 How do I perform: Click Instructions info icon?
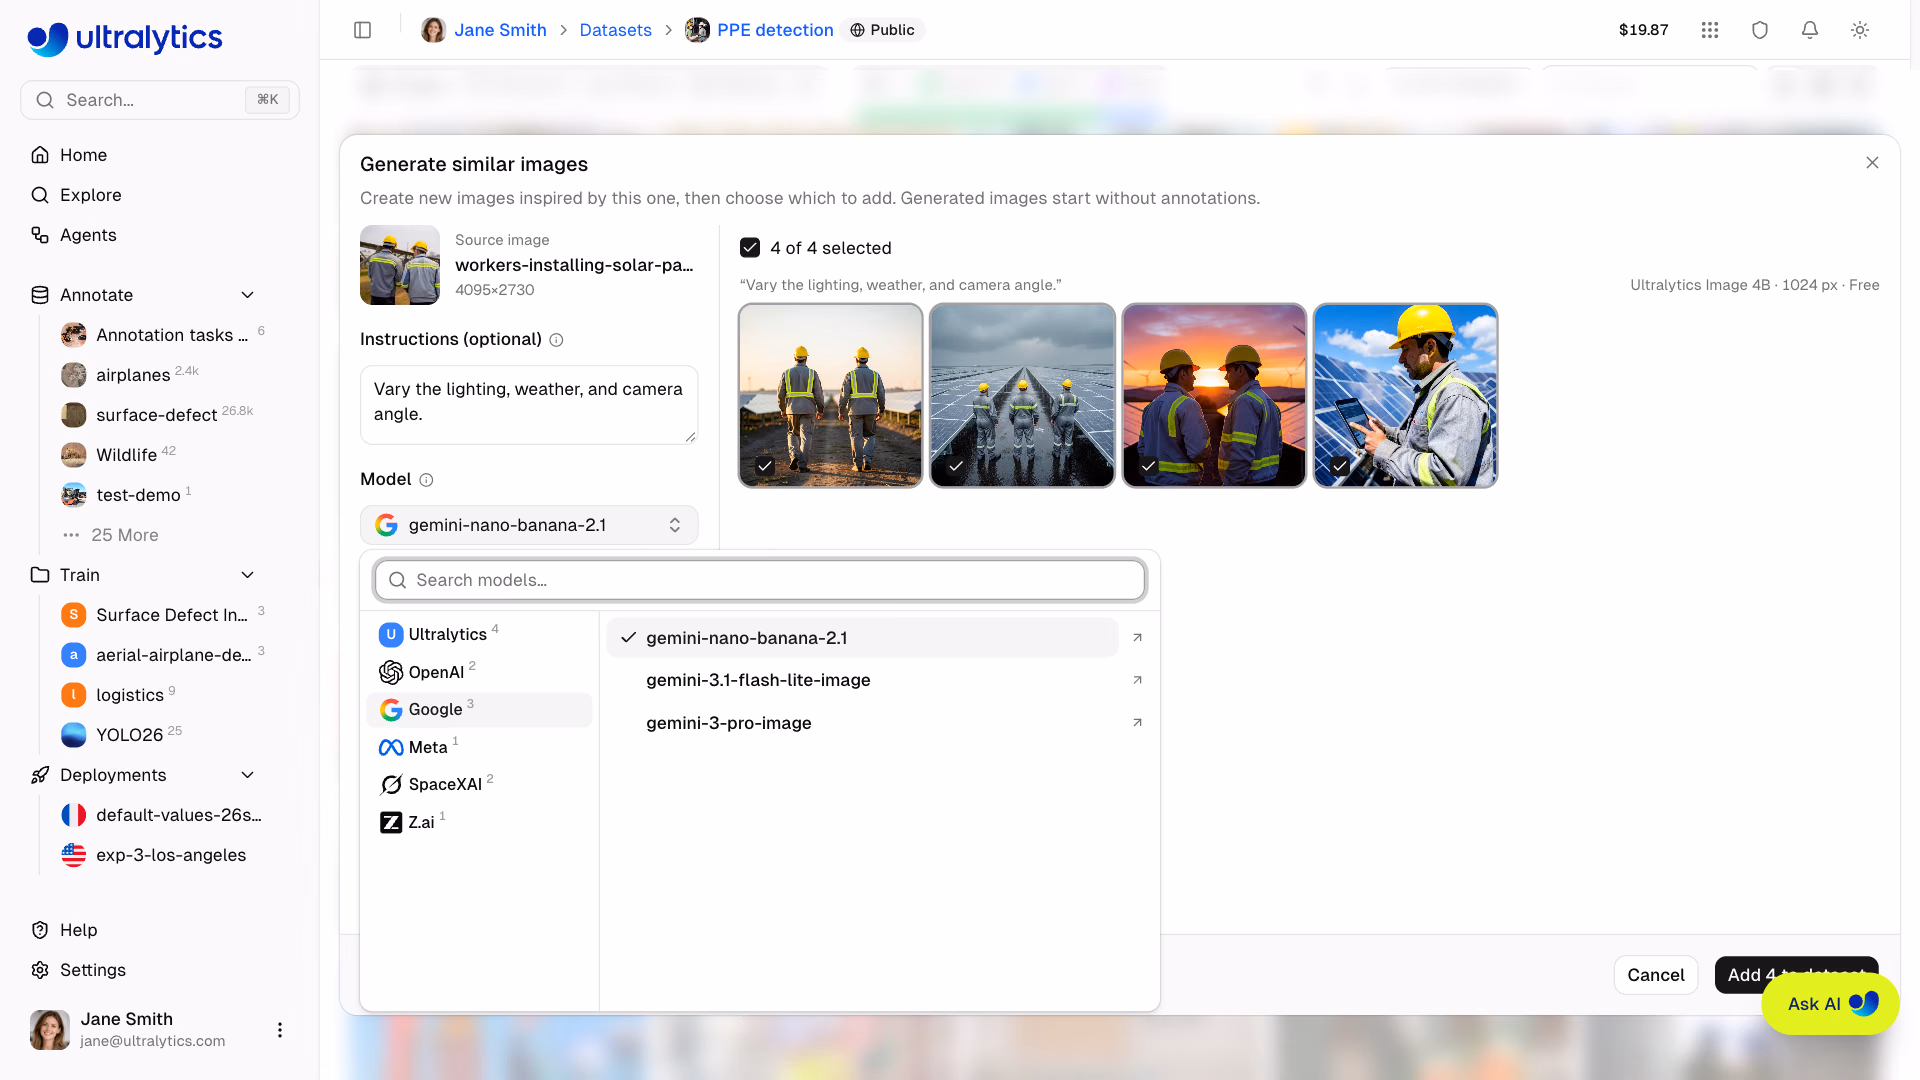pos(557,340)
